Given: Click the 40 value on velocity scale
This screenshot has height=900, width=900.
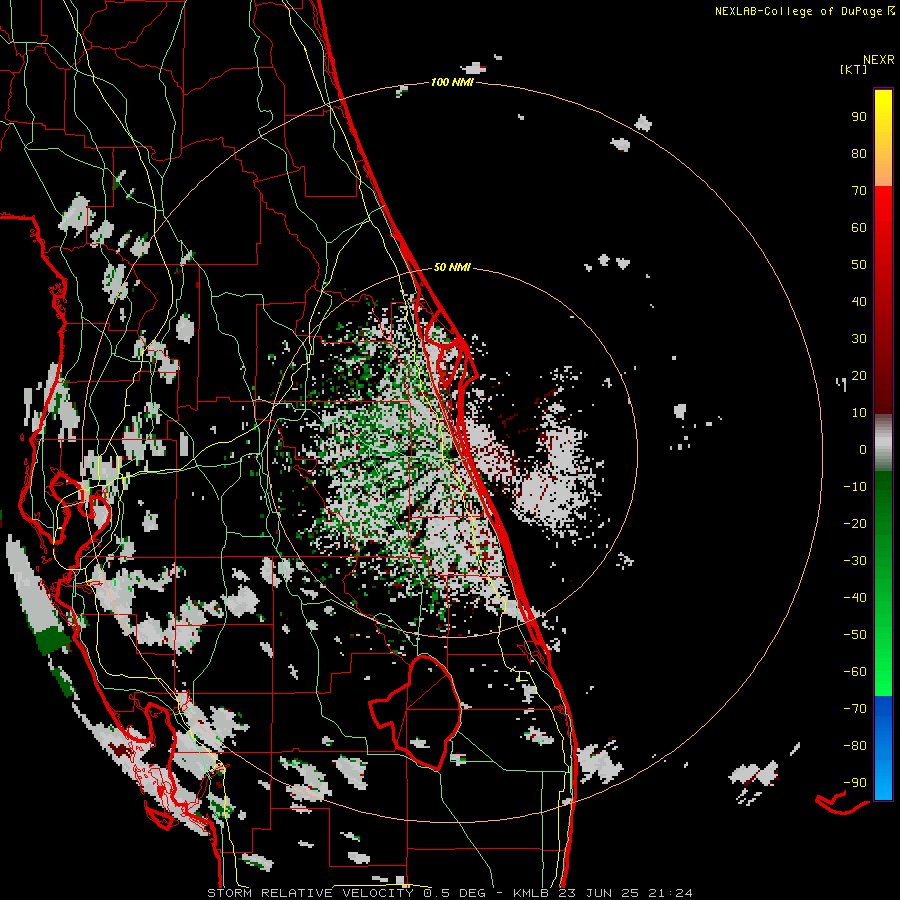Looking at the screenshot, I should (859, 302).
